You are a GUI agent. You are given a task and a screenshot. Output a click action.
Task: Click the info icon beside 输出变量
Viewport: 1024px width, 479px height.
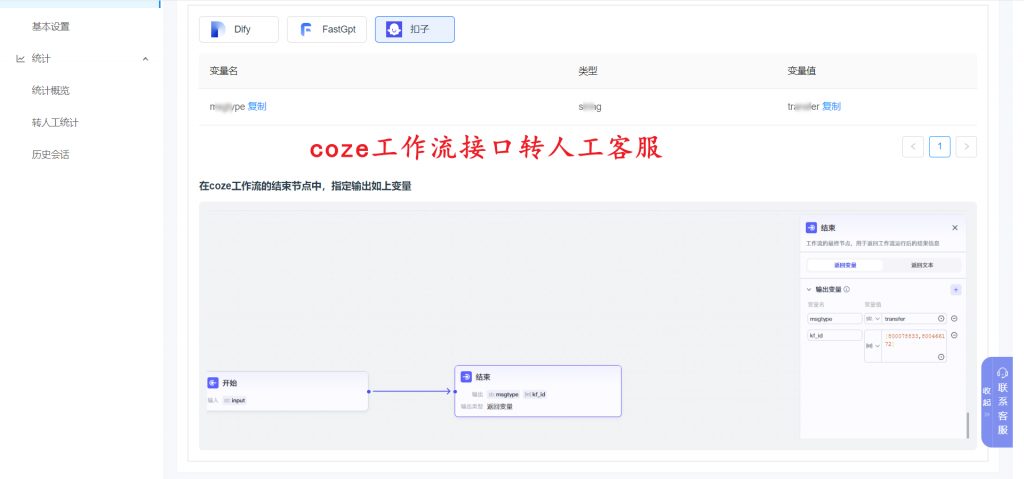tap(847, 289)
